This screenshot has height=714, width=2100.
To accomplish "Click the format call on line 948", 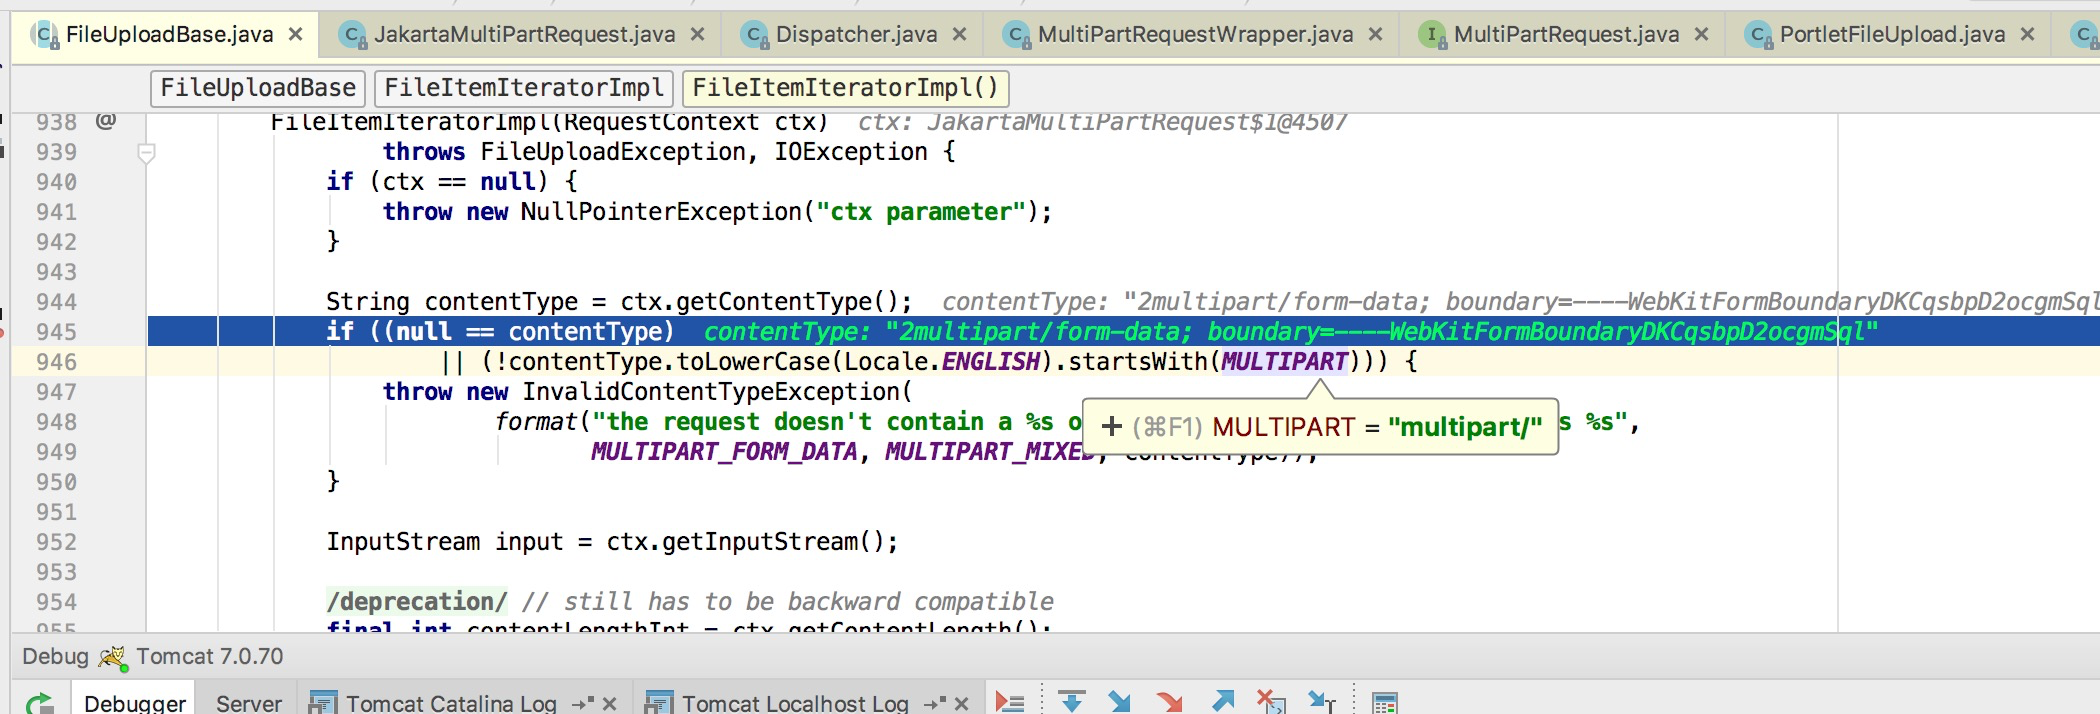I will pos(536,422).
